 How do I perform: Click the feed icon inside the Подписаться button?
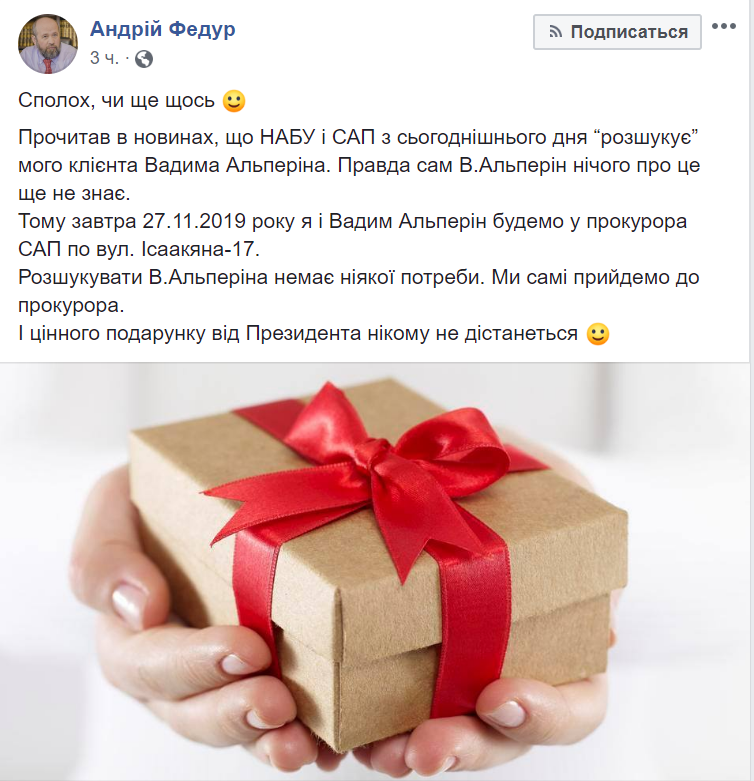pos(555,32)
